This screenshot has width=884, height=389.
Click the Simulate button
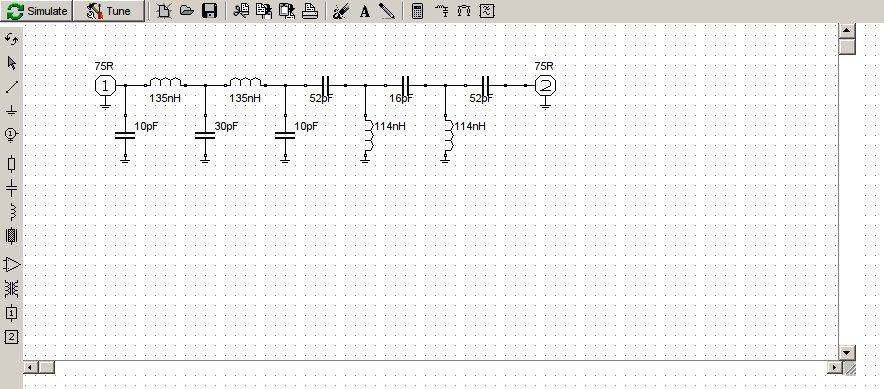[37, 11]
